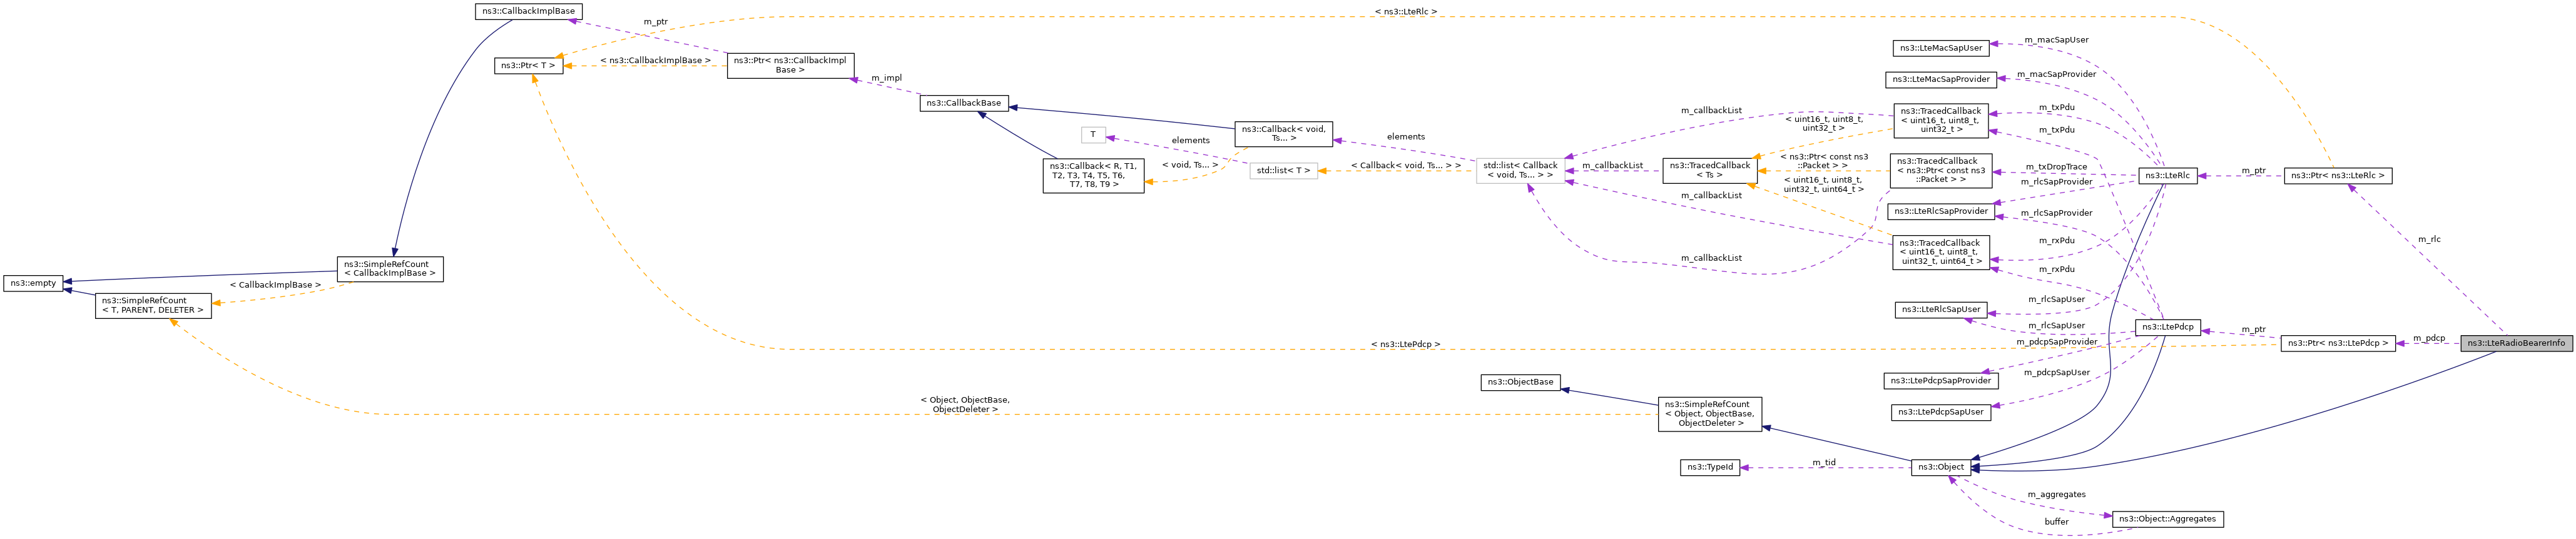Select the ns3::Object class node
Screen dimensions: 2576x539
pyautogui.click(x=1940, y=468)
